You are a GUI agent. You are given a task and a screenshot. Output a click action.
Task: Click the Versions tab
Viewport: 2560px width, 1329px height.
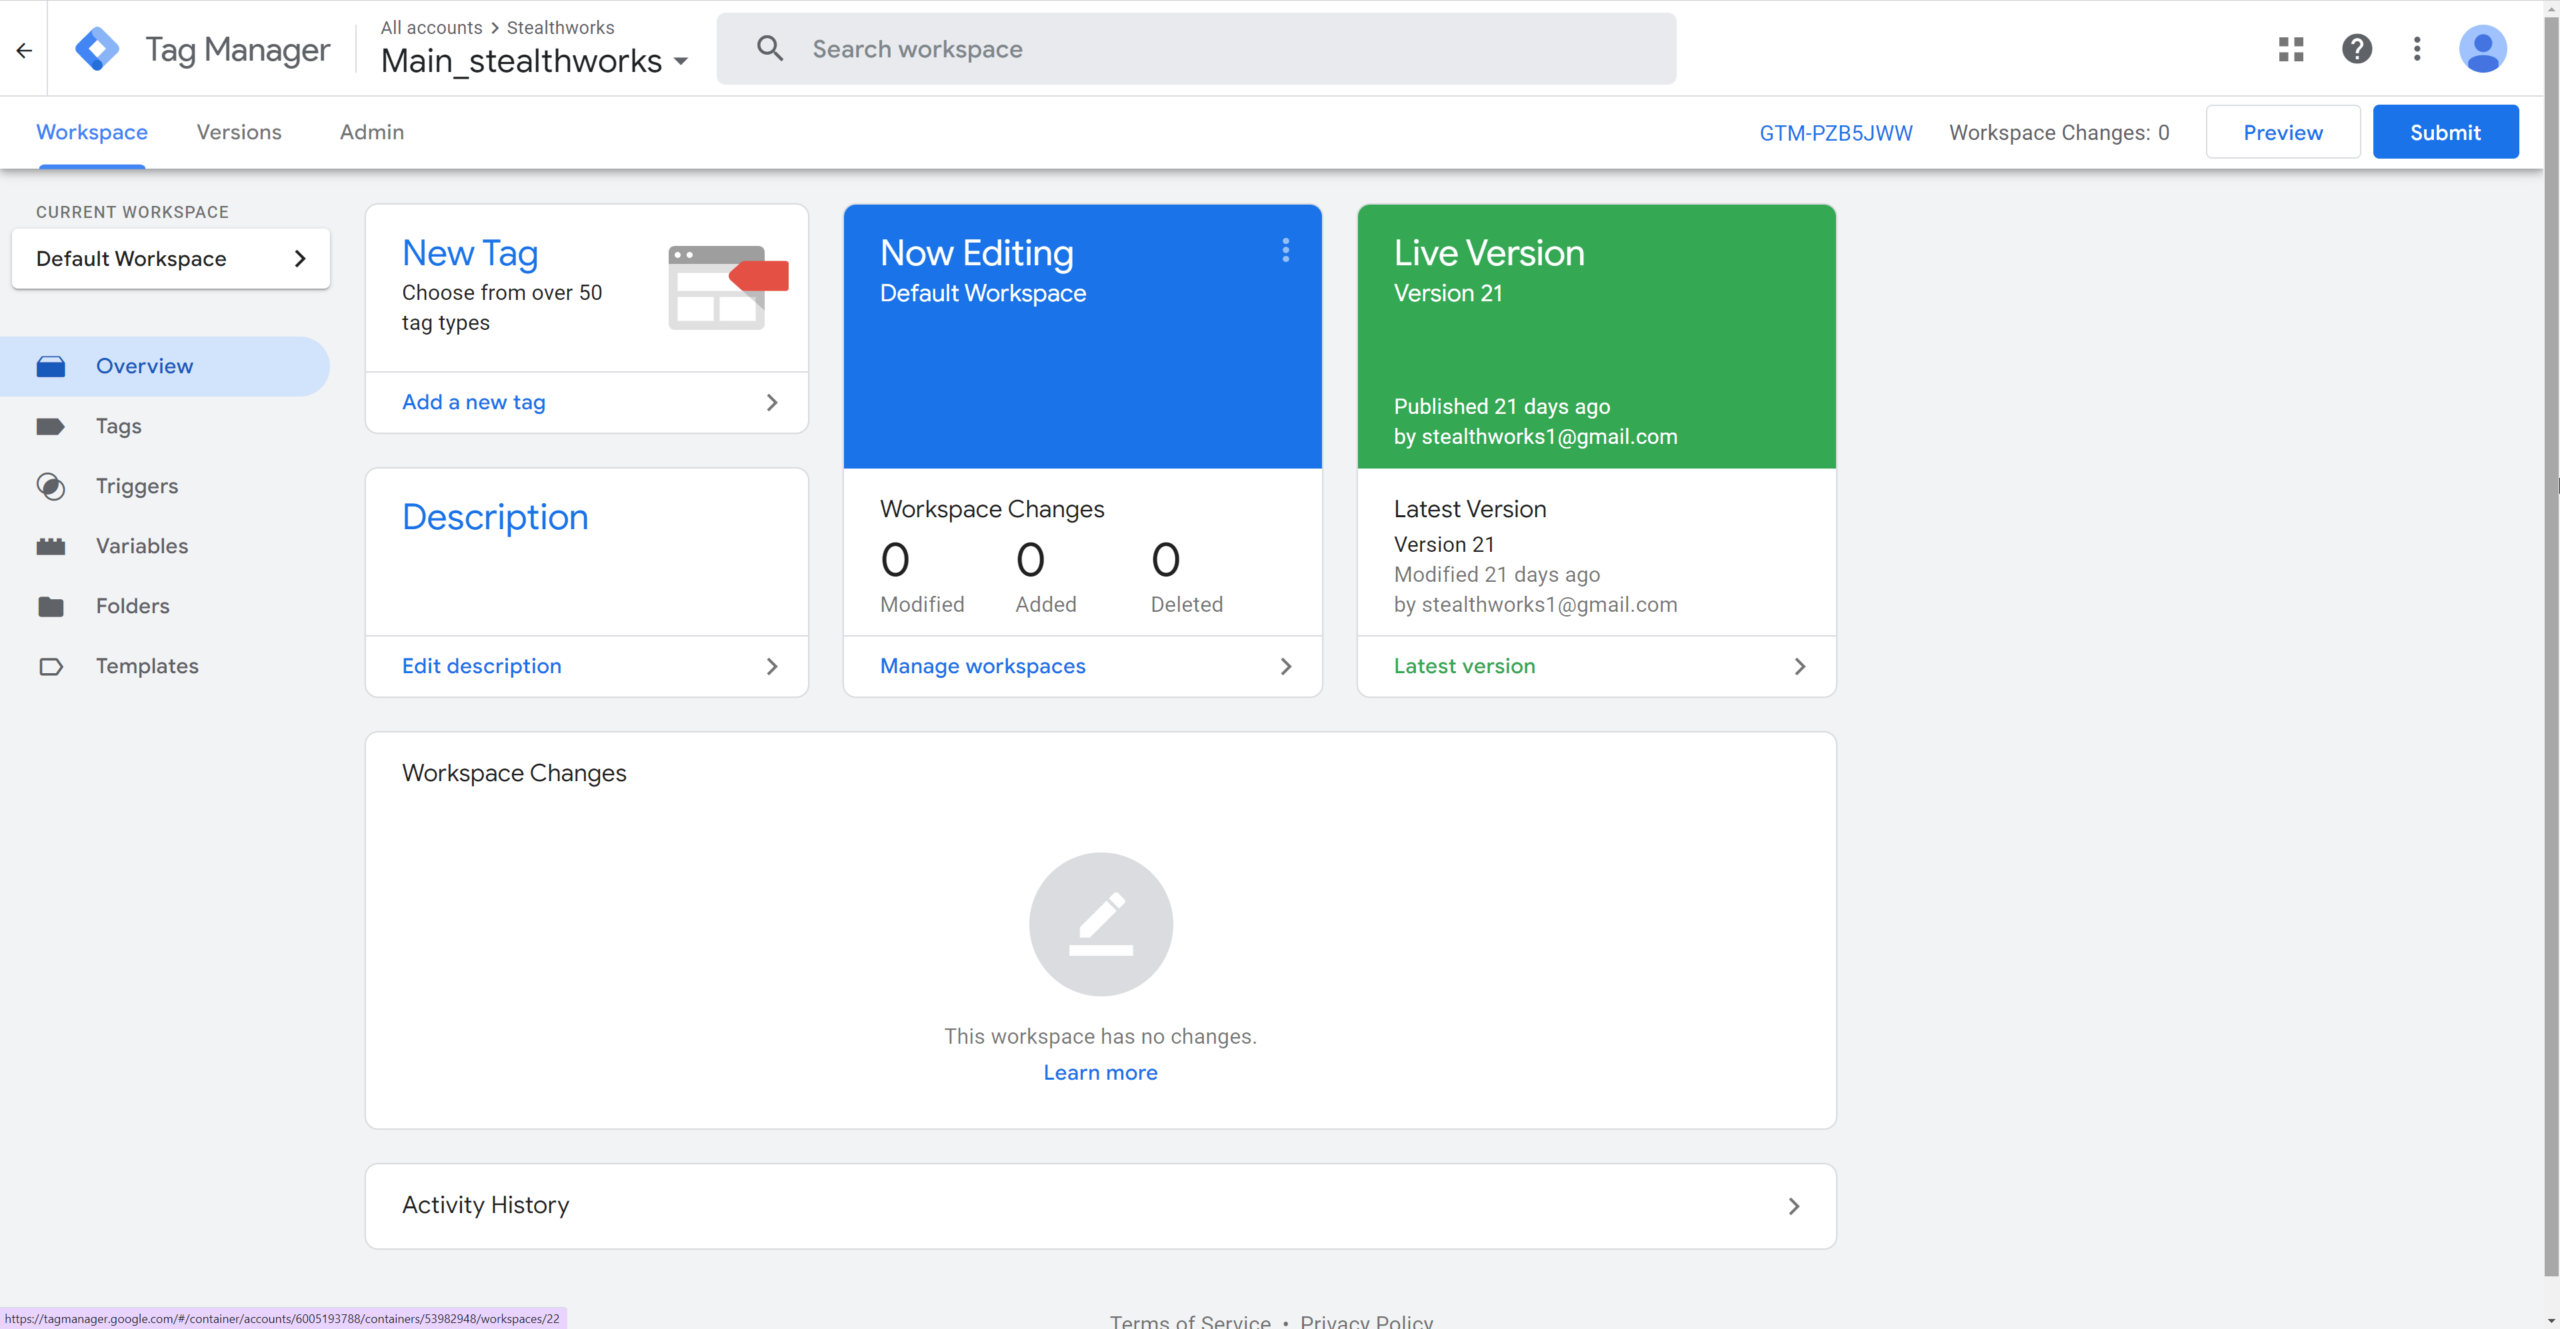[x=237, y=132]
